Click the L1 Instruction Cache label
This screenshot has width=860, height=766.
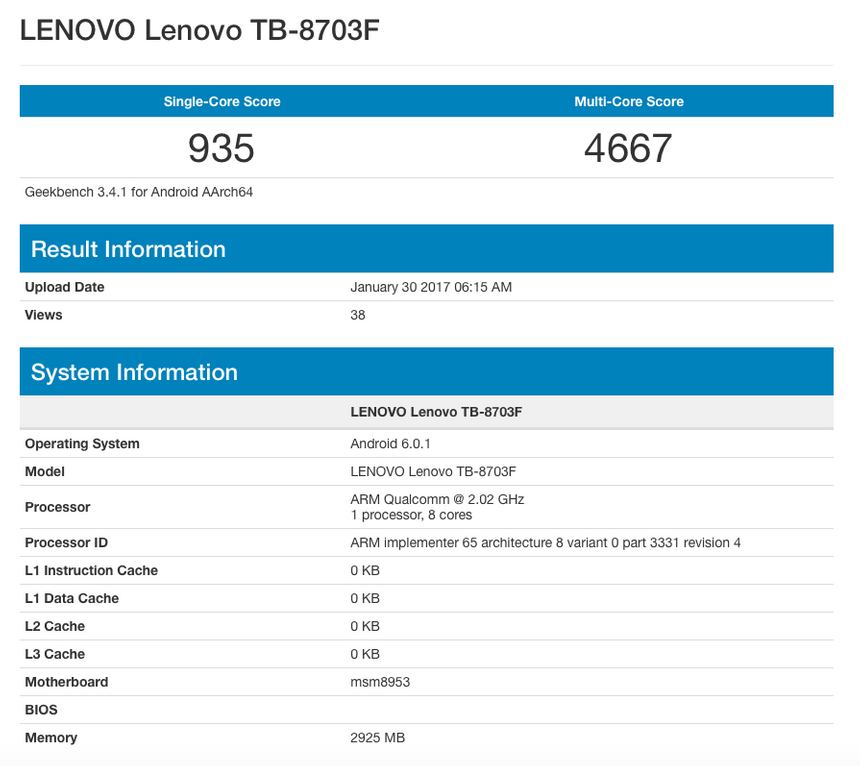coord(91,570)
